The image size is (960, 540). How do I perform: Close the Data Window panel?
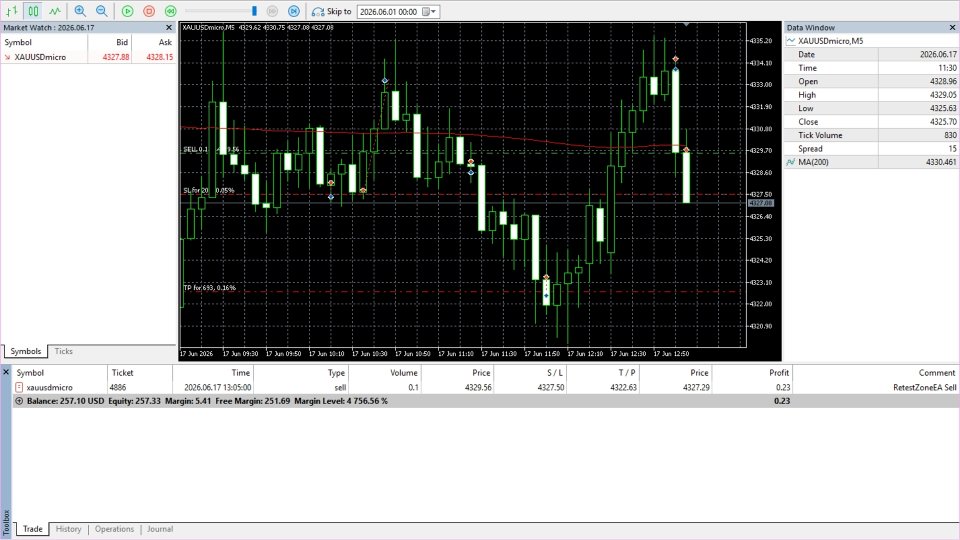pyautogui.click(x=952, y=28)
